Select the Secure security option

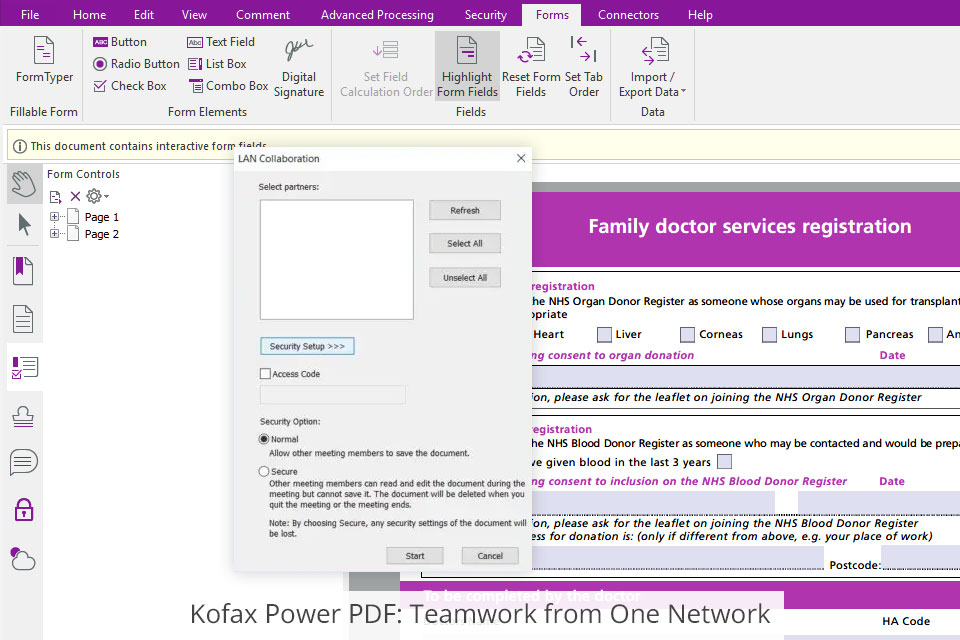click(264, 472)
